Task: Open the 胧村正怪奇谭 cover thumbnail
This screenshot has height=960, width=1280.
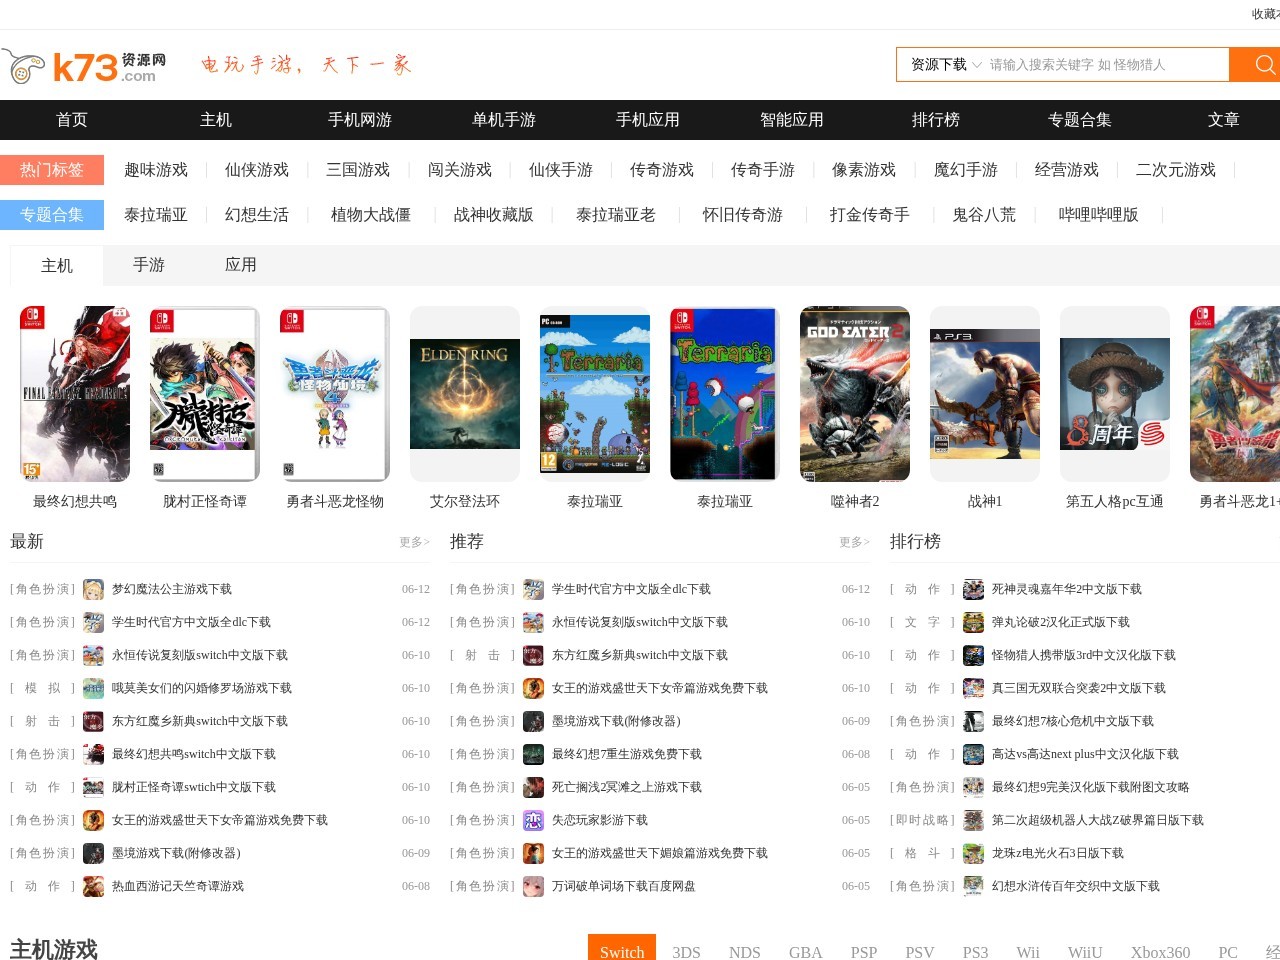Action: tap(205, 394)
